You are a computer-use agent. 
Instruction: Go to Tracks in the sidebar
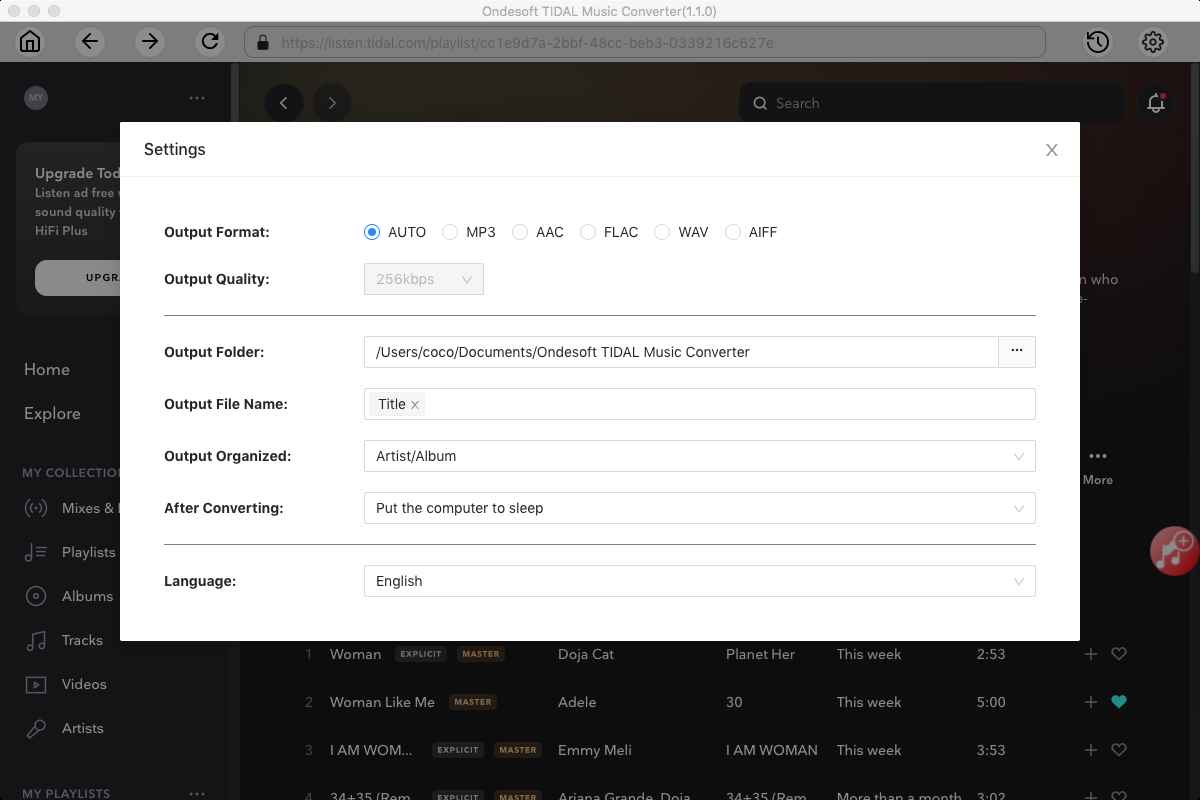pyautogui.click(x=82, y=640)
